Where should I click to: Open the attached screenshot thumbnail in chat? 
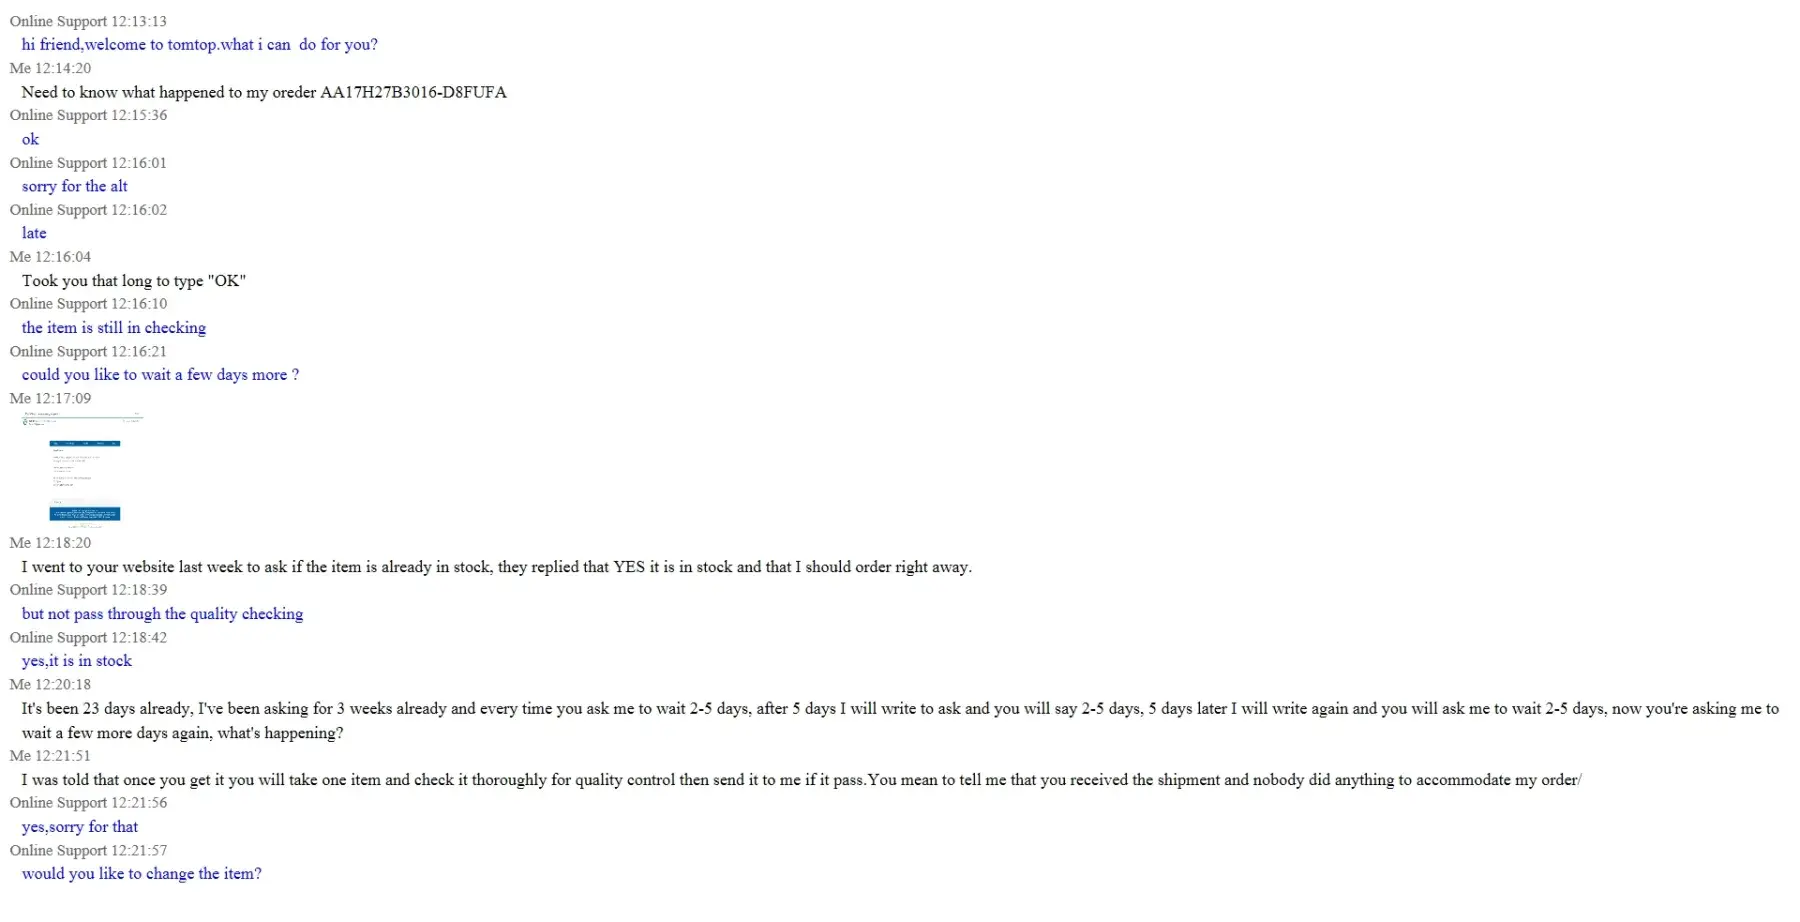coord(84,469)
